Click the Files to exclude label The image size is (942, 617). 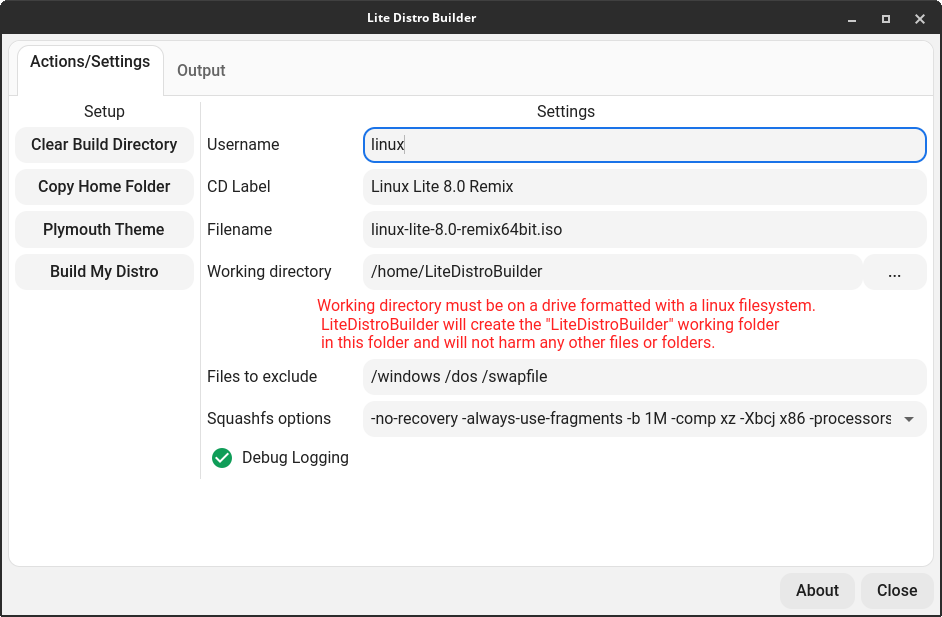click(x=262, y=377)
